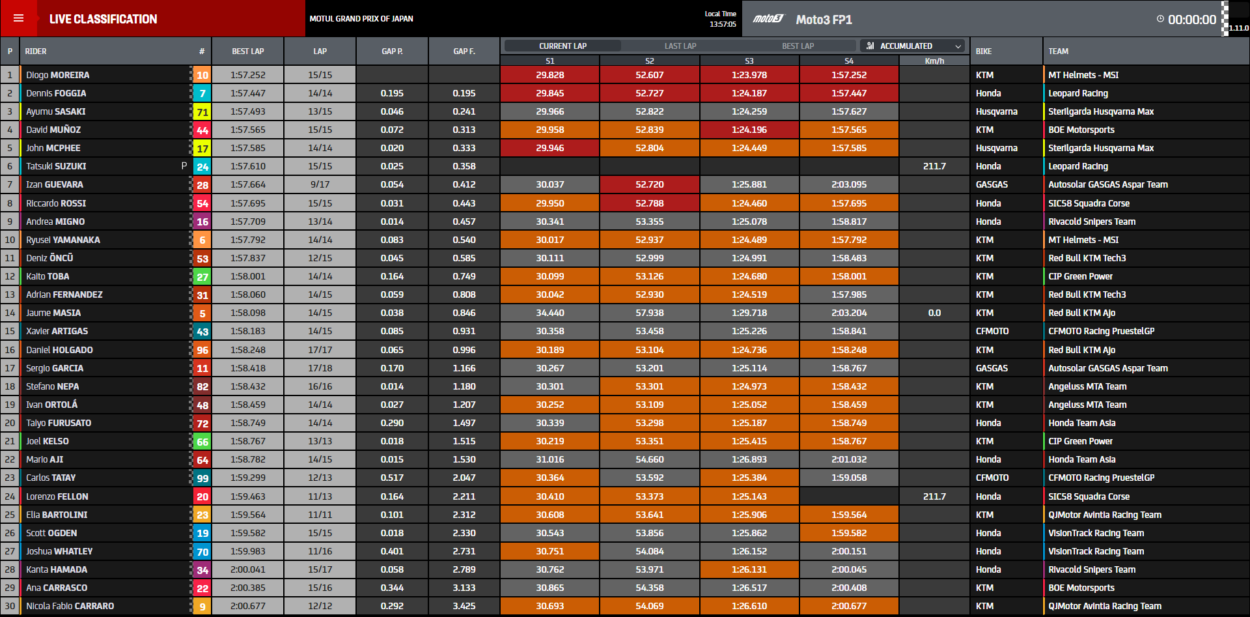Select rider Nicola Fabio CARRARO

click(70, 606)
